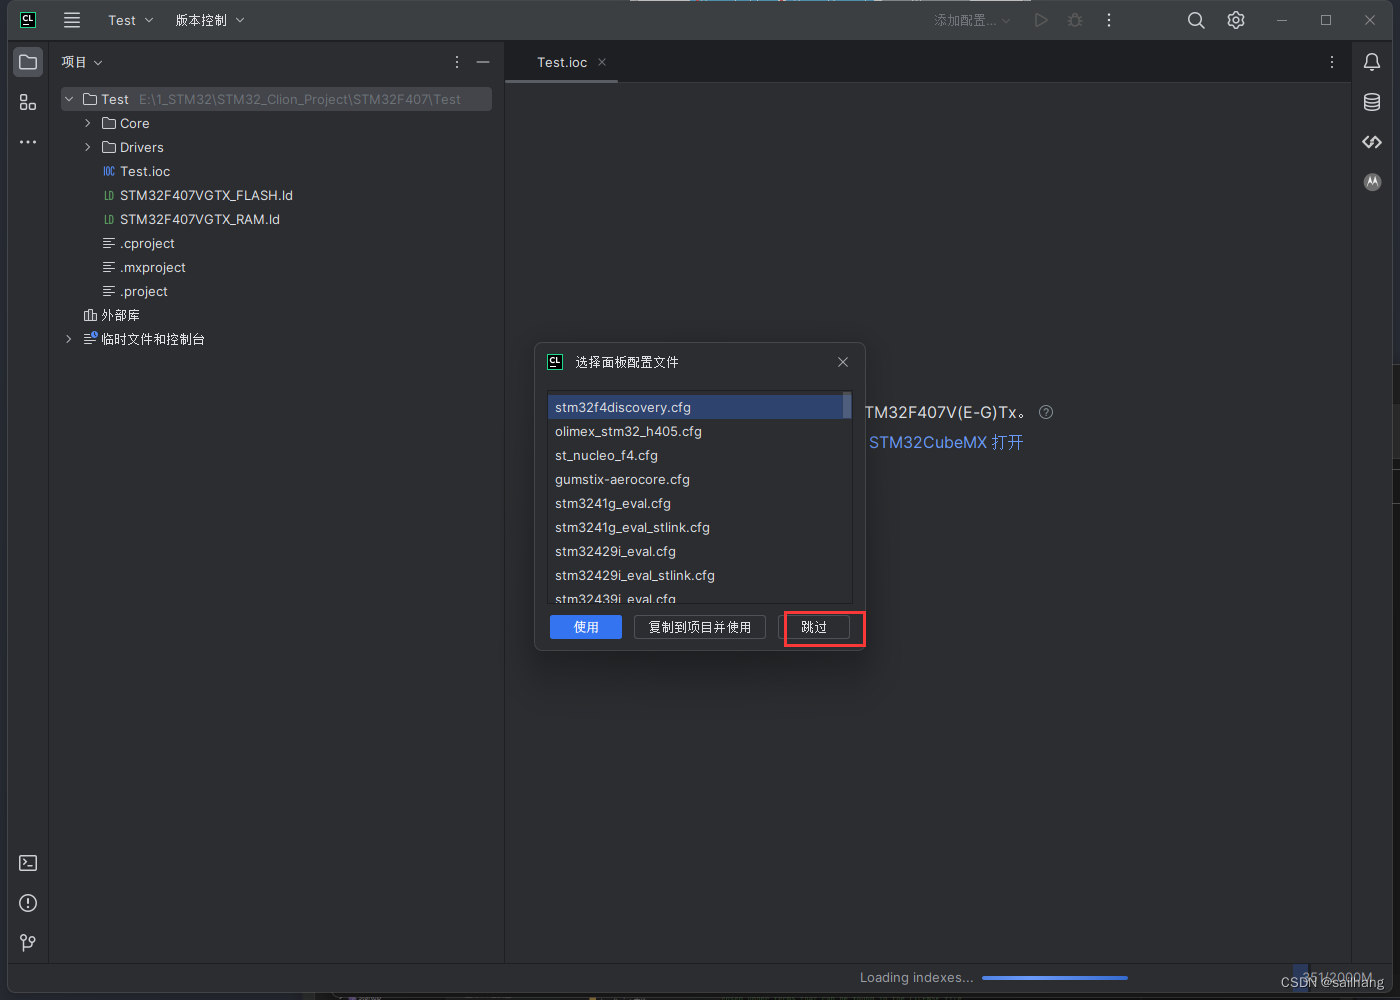
Task: Open the Structure tool window icon
Action: pyautogui.click(x=28, y=102)
